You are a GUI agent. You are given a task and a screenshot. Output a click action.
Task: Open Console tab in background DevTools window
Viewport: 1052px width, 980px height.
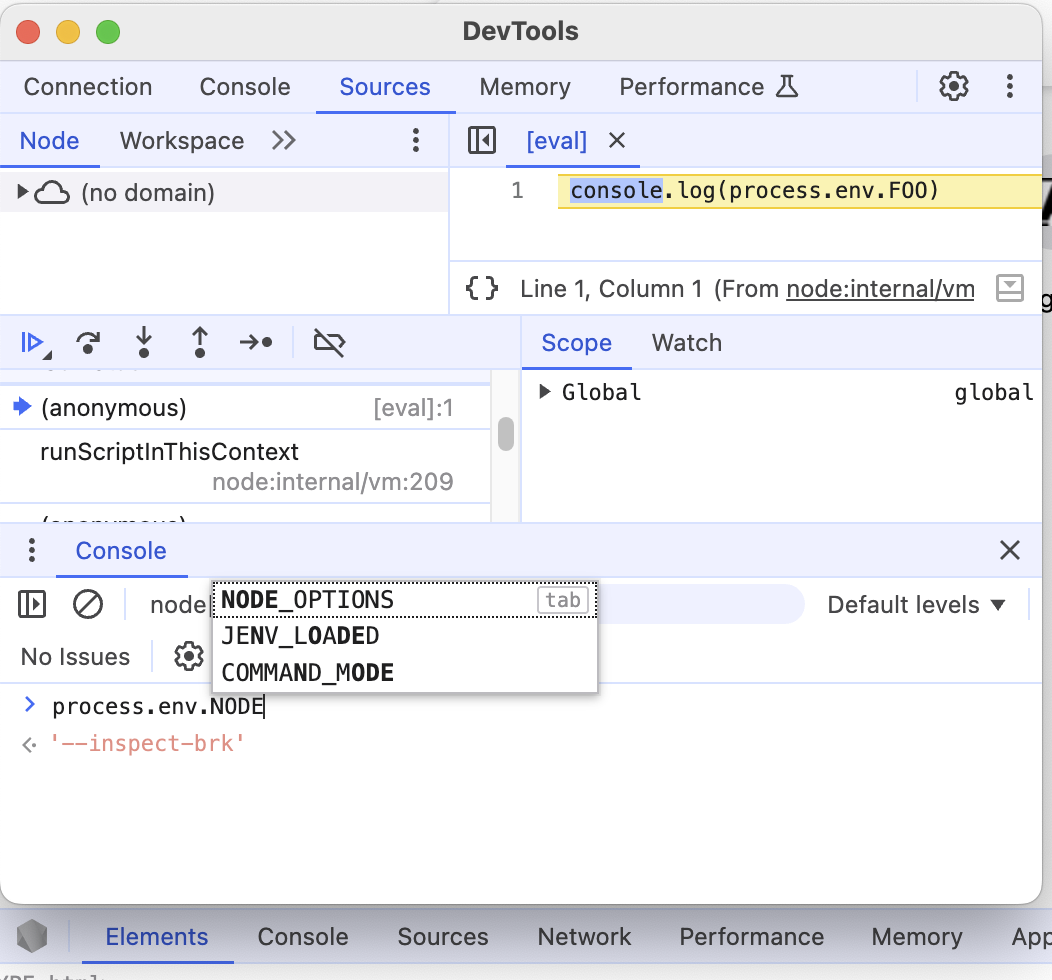[x=303, y=936]
